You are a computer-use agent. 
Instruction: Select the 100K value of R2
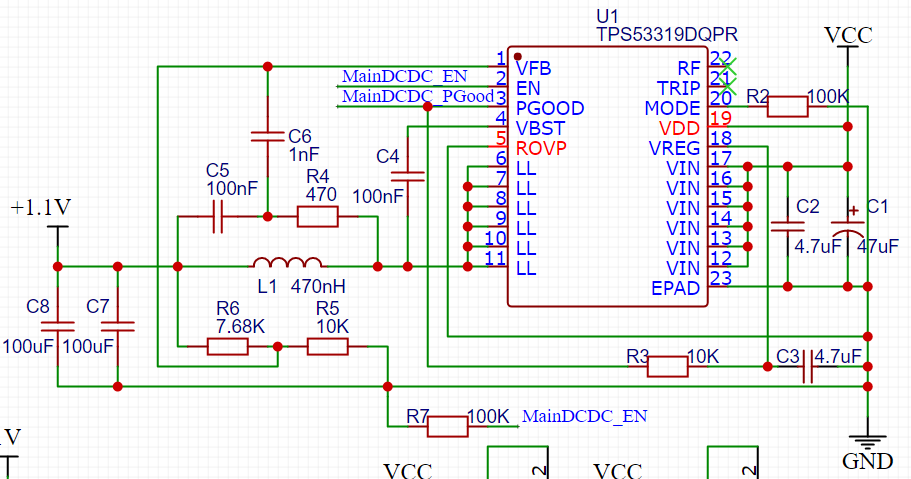tap(828, 96)
